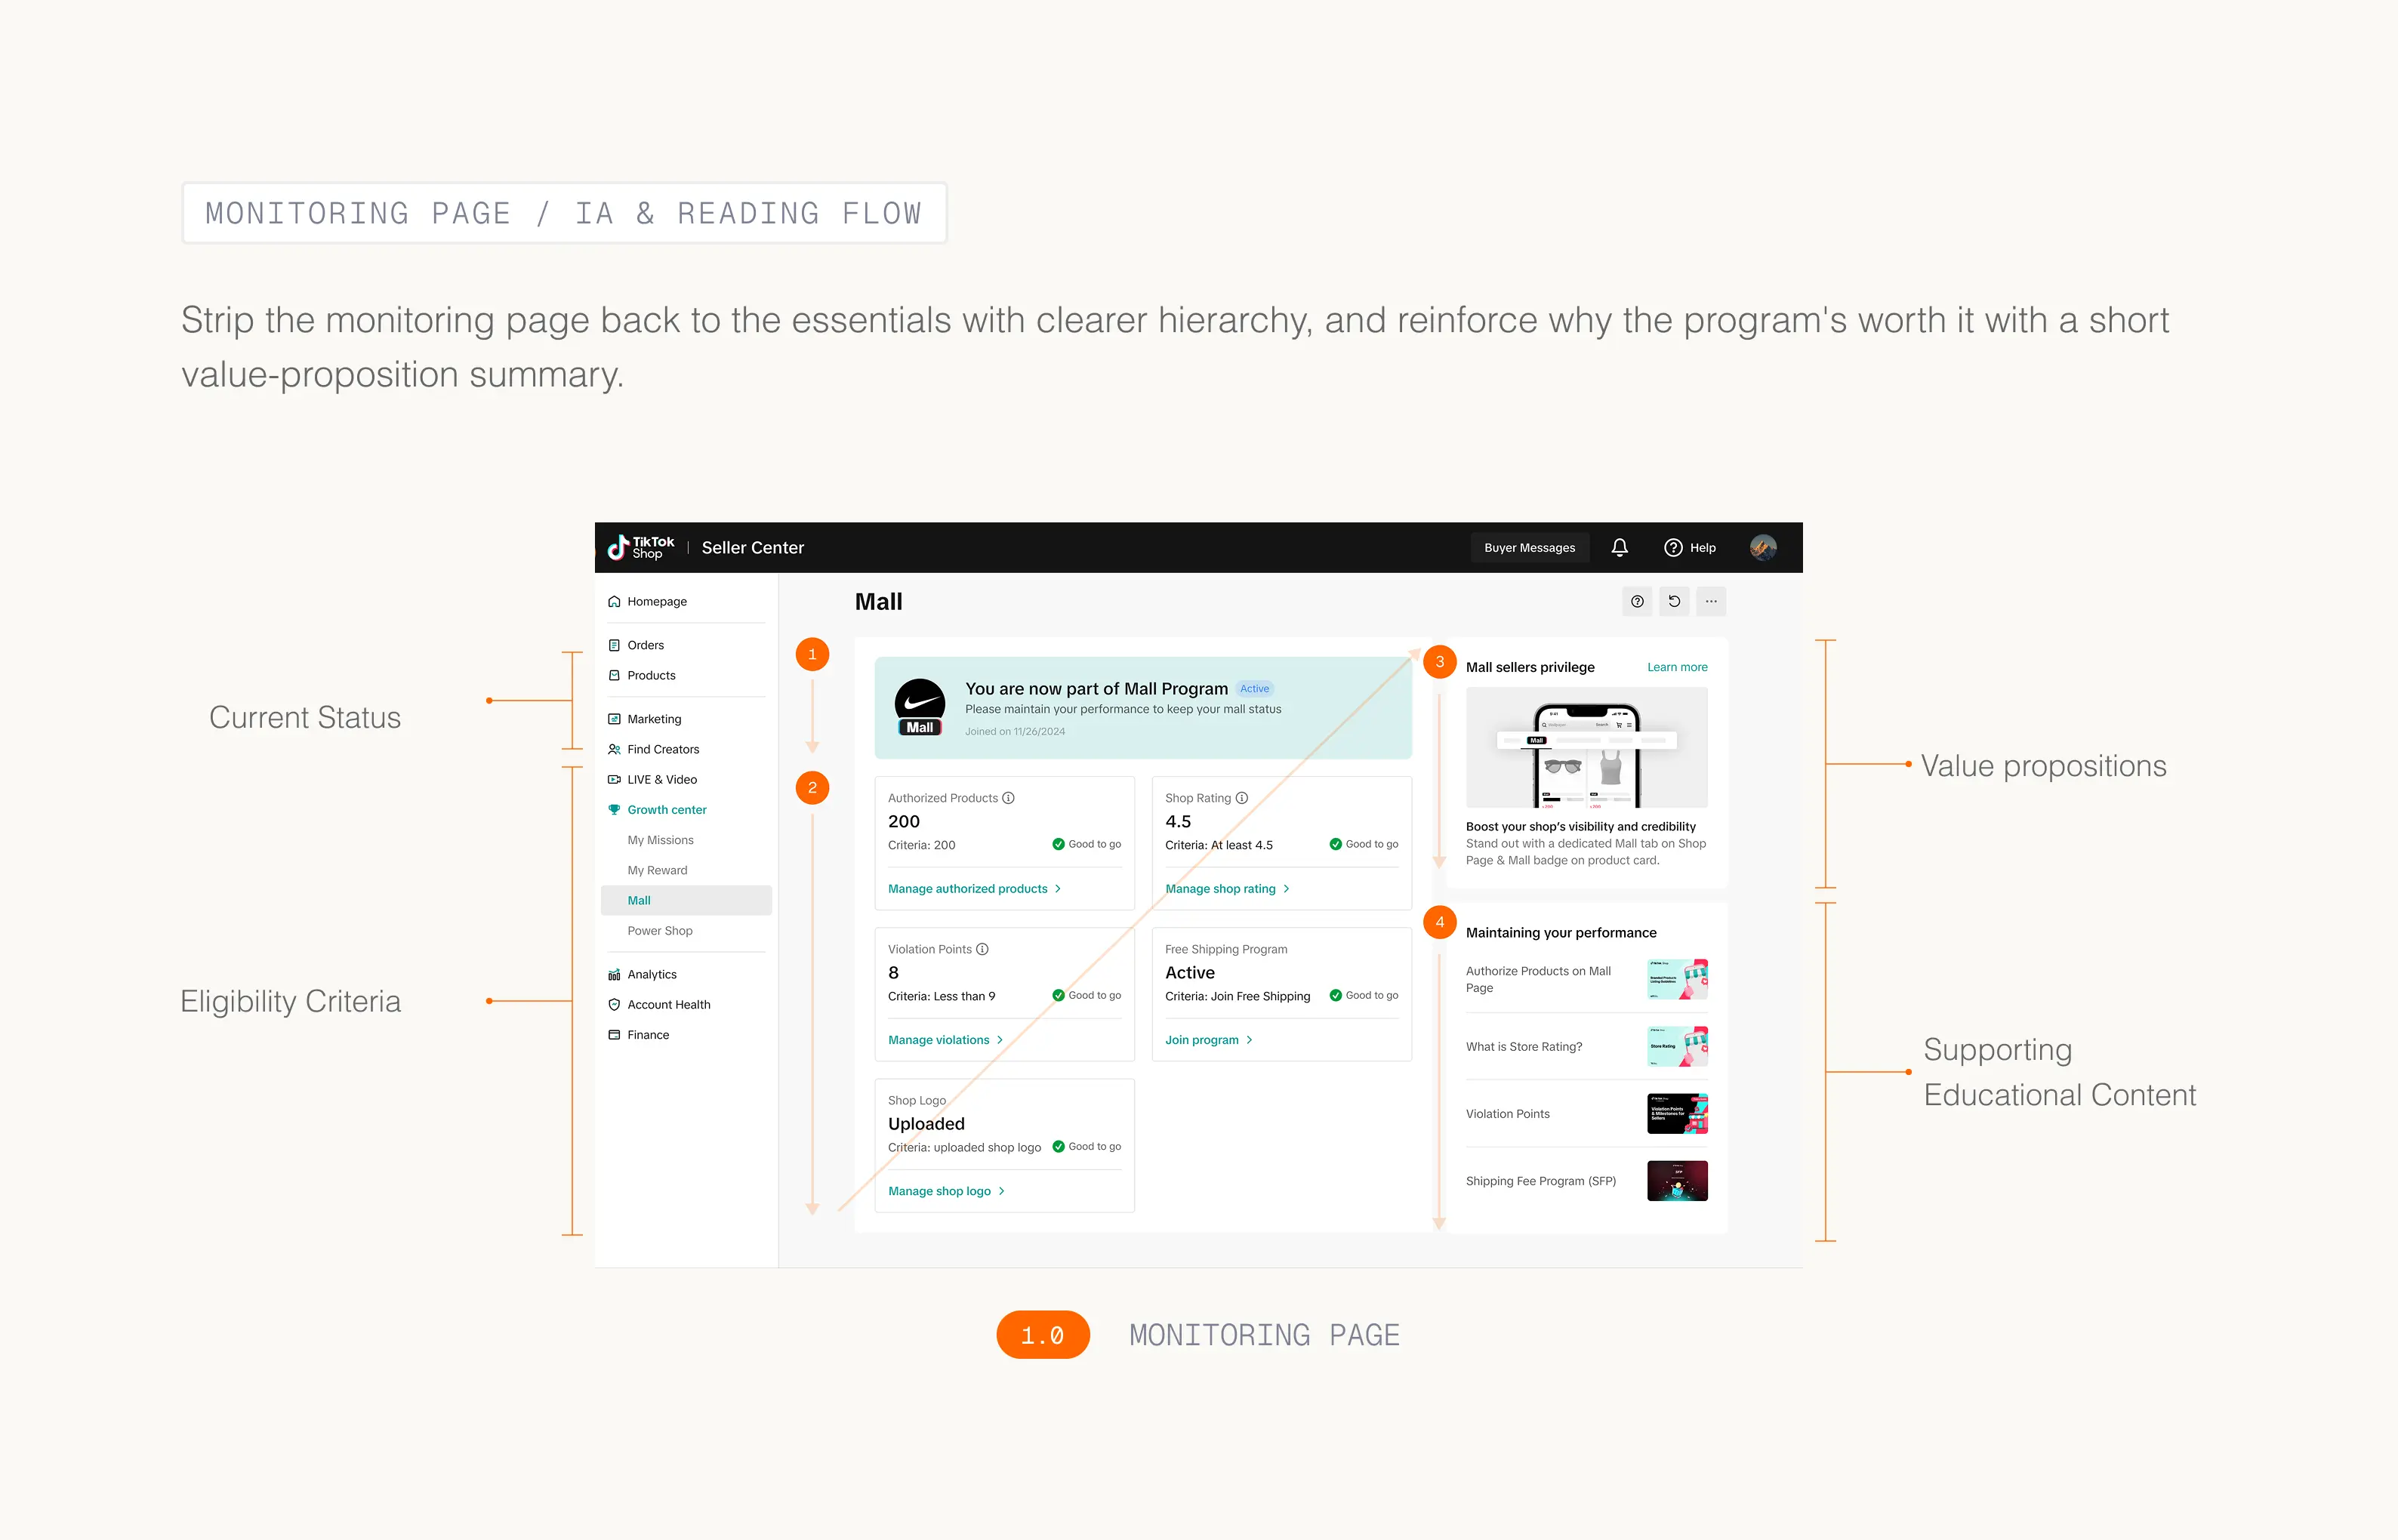Click chevron after Join program
This screenshot has height=1540, width=2398.
1249,1040
